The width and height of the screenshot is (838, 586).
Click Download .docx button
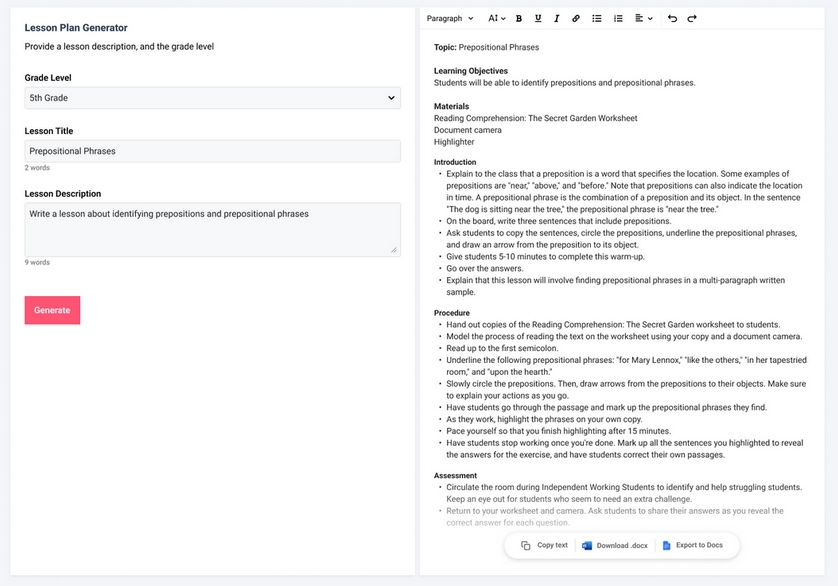coord(615,545)
